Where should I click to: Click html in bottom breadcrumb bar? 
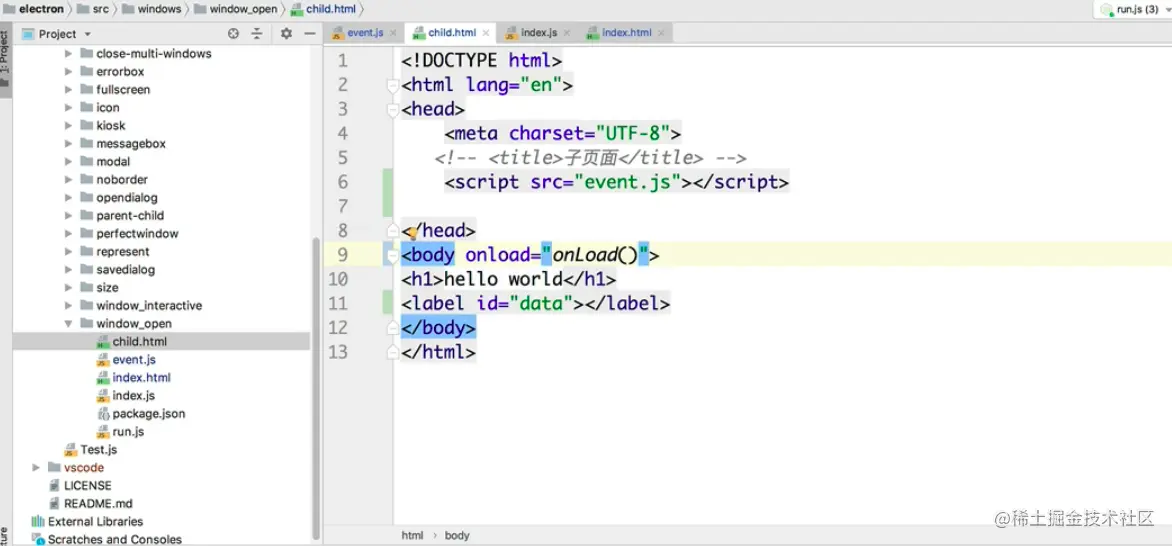[412, 536]
